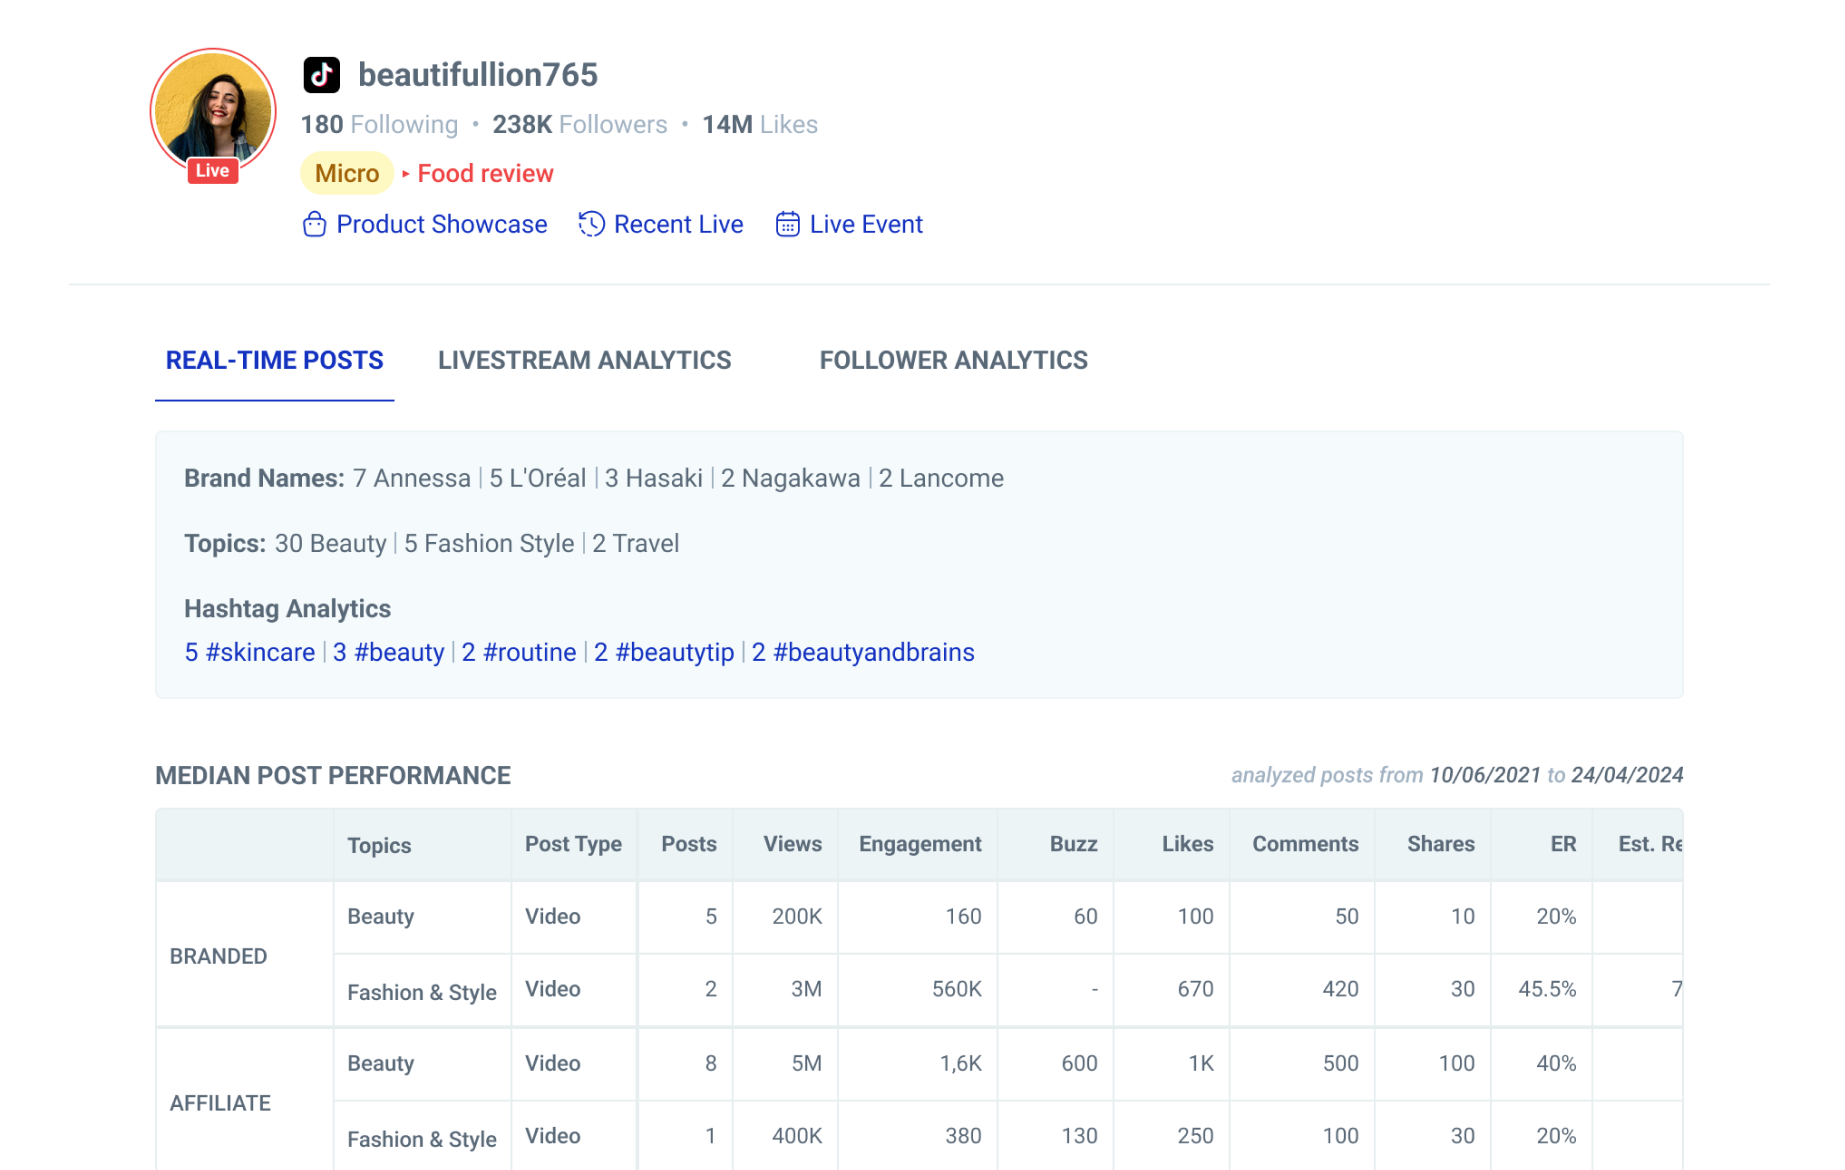Image resolution: width=1845 pixels, height=1170 pixels.
Task: Click the #skincare hashtag link
Action: click(250, 652)
